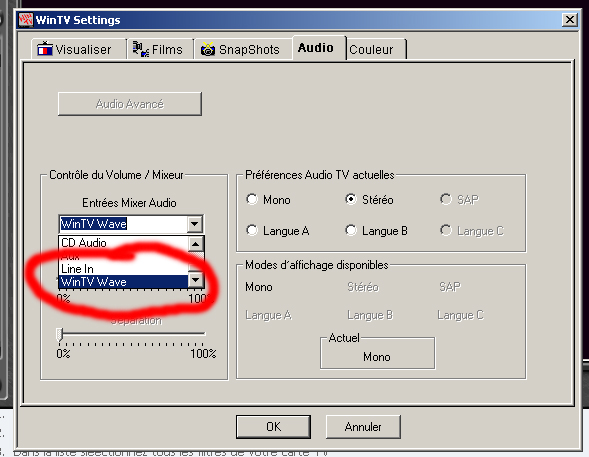Select WinTV Wave in the dropdown list
The width and height of the screenshot is (589, 457).
click(x=123, y=282)
